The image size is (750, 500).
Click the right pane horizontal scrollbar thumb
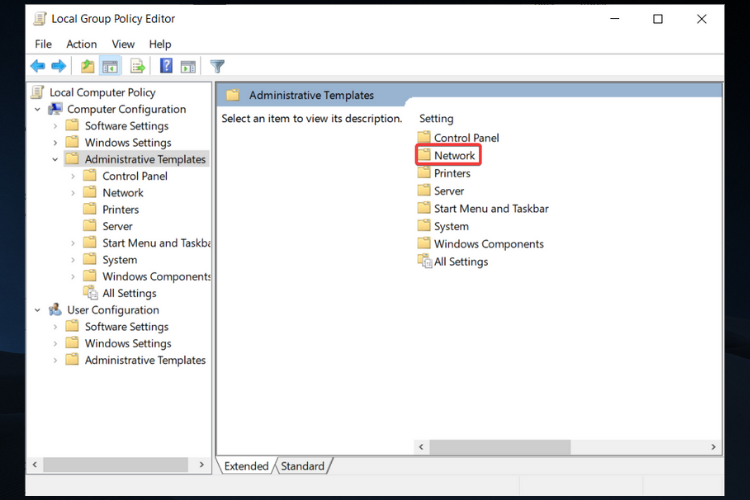point(500,447)
